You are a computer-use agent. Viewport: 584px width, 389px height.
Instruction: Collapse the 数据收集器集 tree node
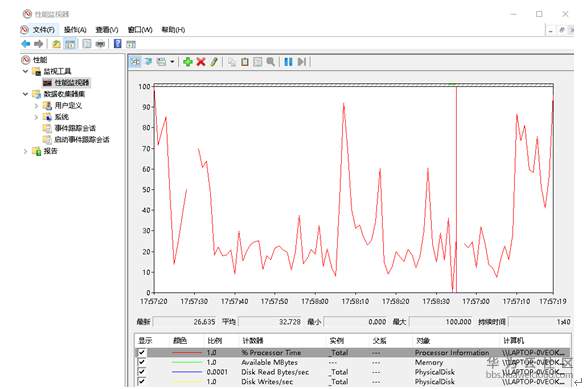(25, 94)
